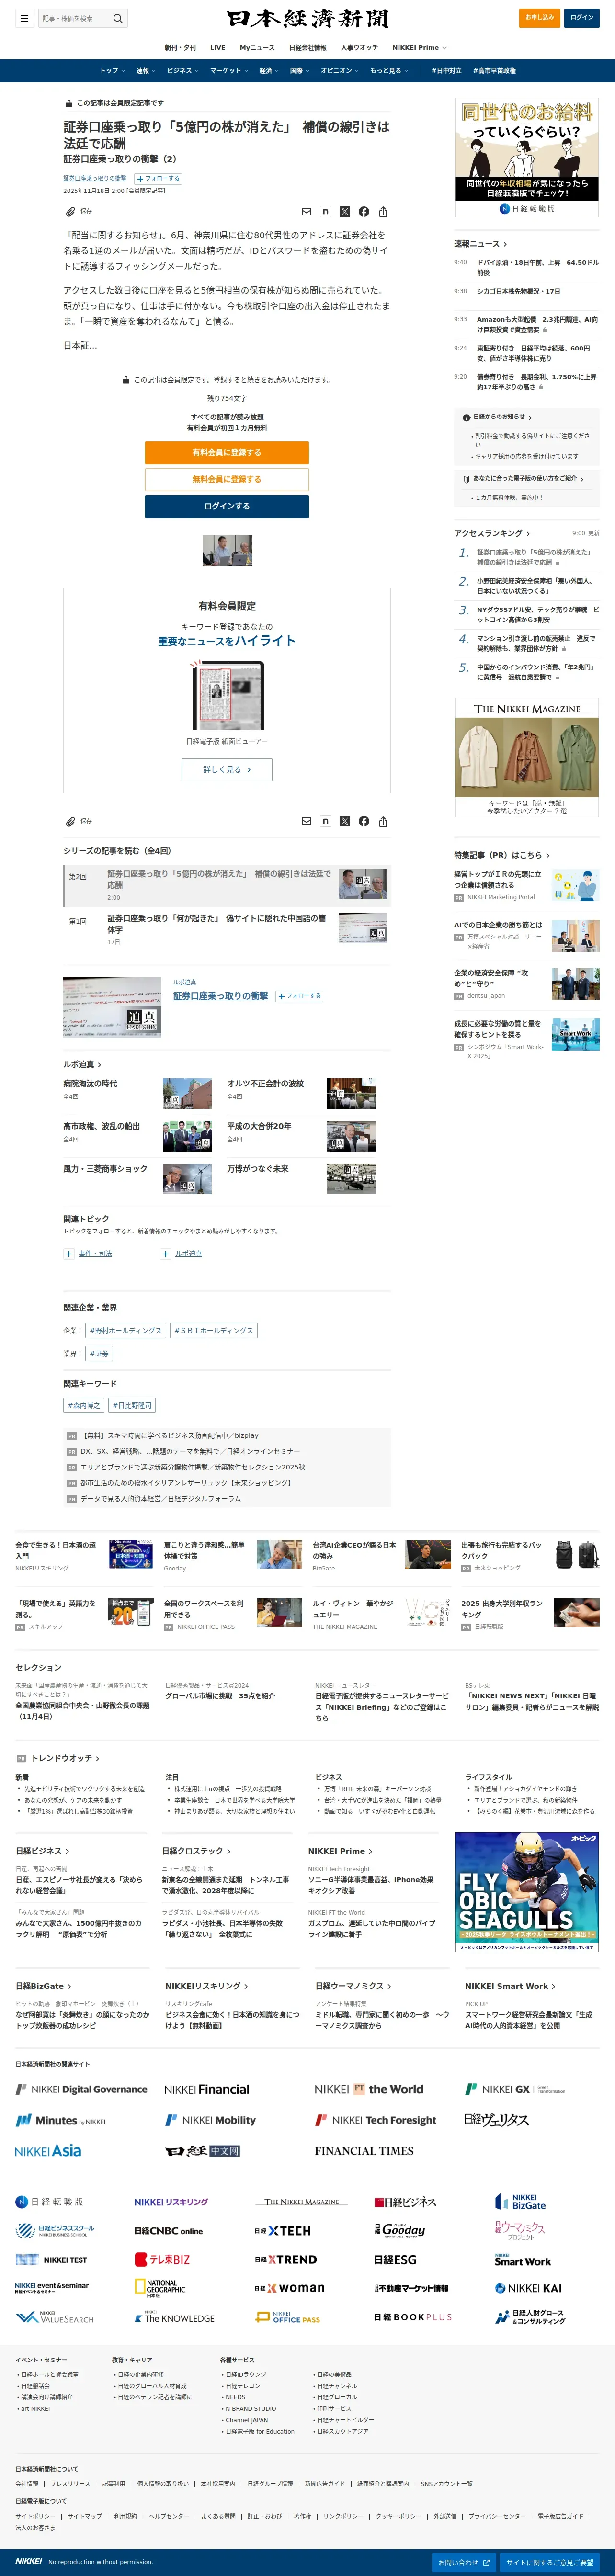The height and width of the screenshot is (2576, 615).
Task: Open 人事ウオッチ in the top menu
Action: pyautogui.click(x=359, y=47)
